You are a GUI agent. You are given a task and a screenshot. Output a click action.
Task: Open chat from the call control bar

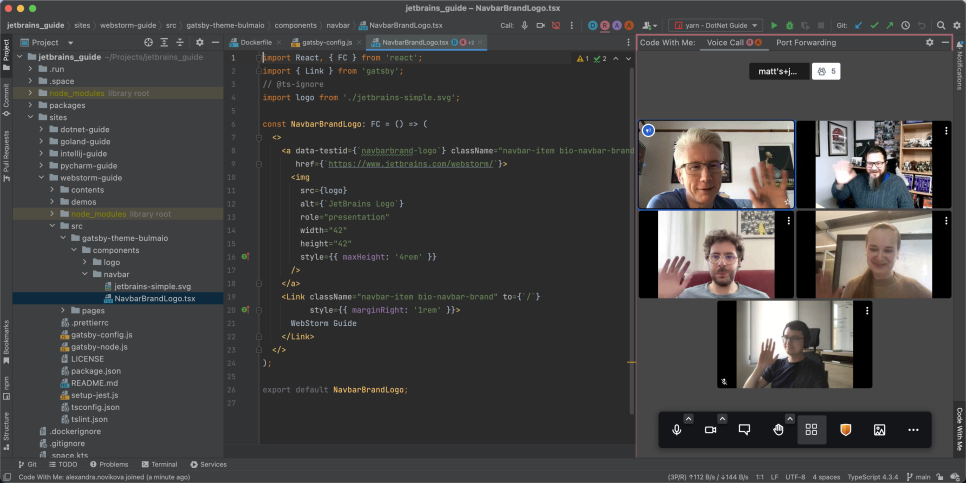click(744, 430)
